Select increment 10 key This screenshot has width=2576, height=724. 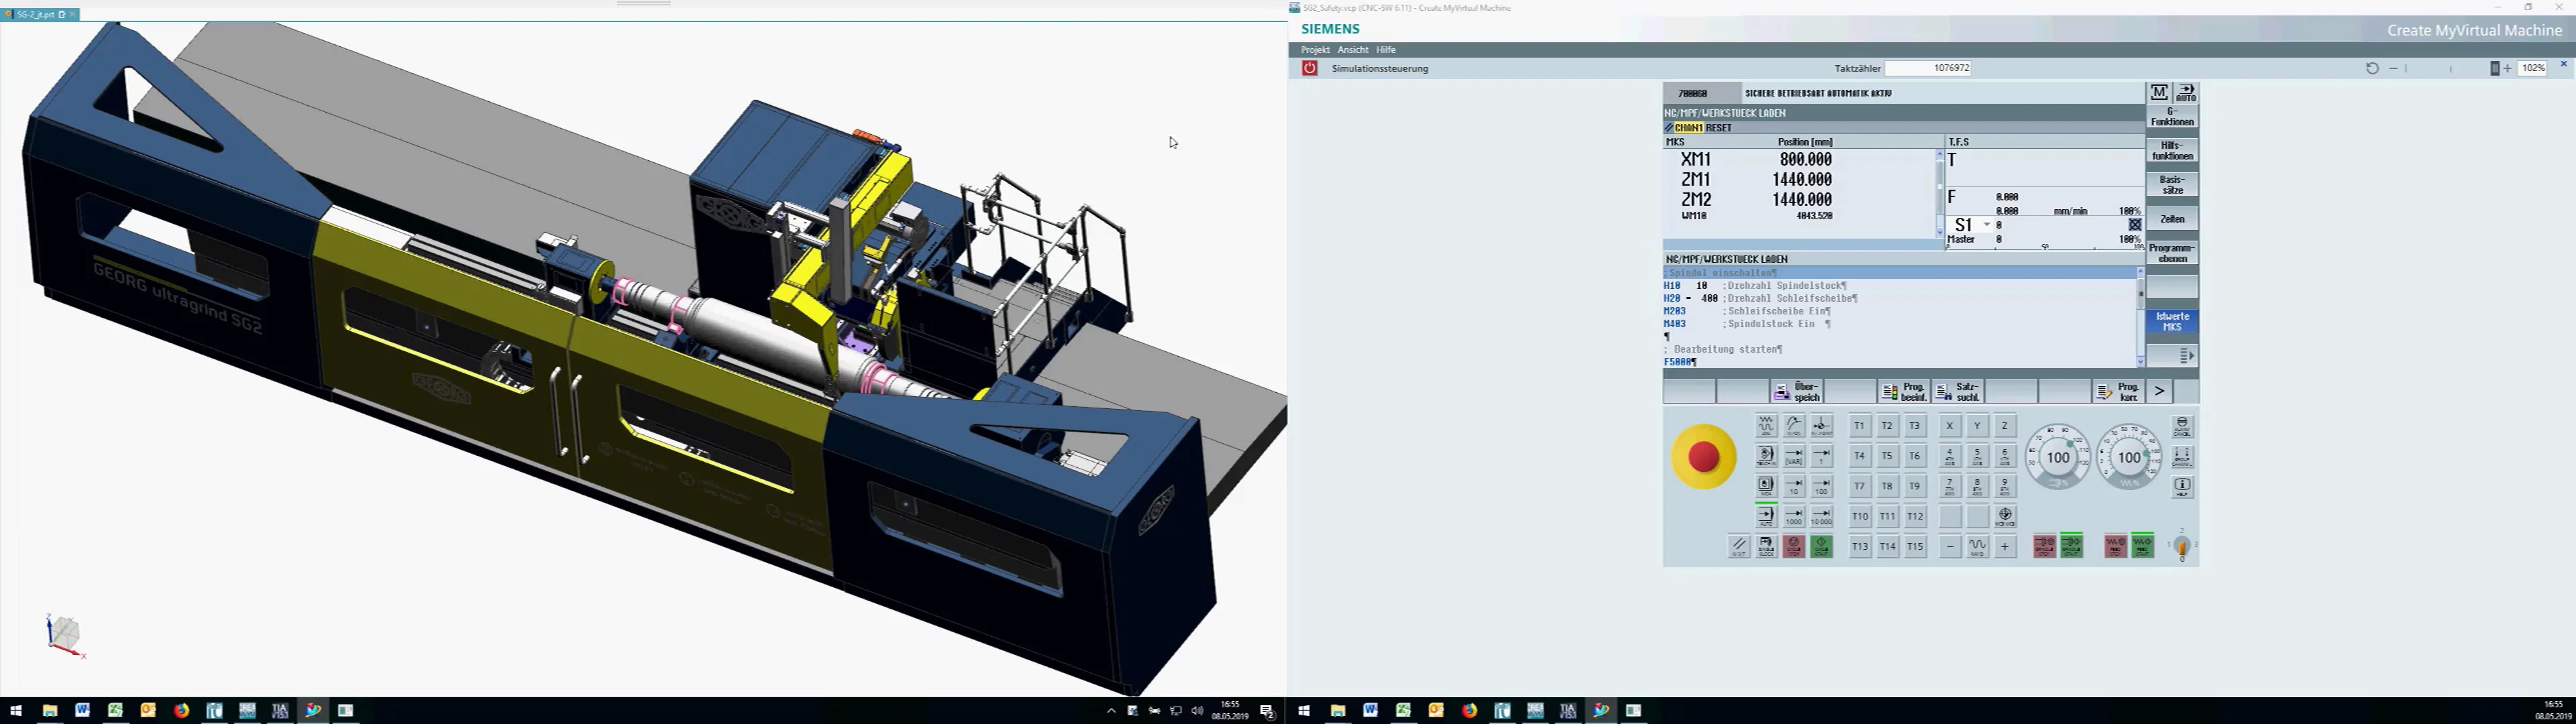[x=1794, y=486]
